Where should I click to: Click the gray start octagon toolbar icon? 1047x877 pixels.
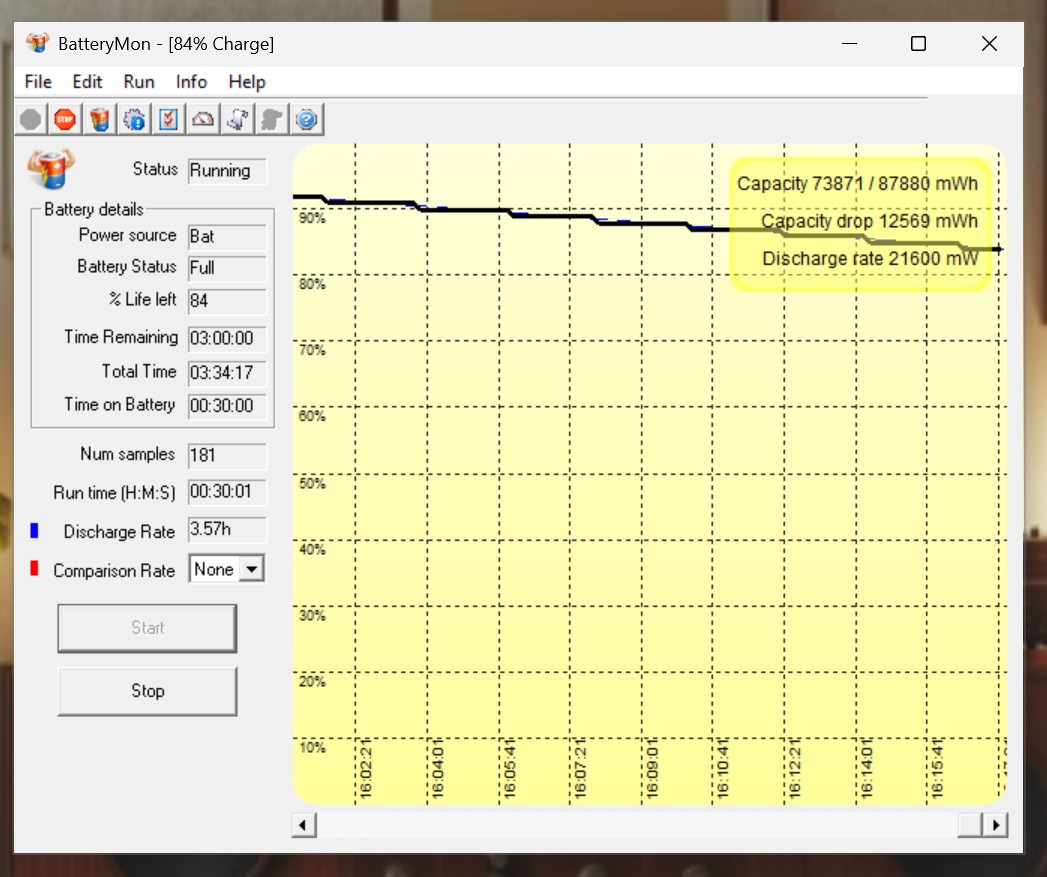click(31, 120)
